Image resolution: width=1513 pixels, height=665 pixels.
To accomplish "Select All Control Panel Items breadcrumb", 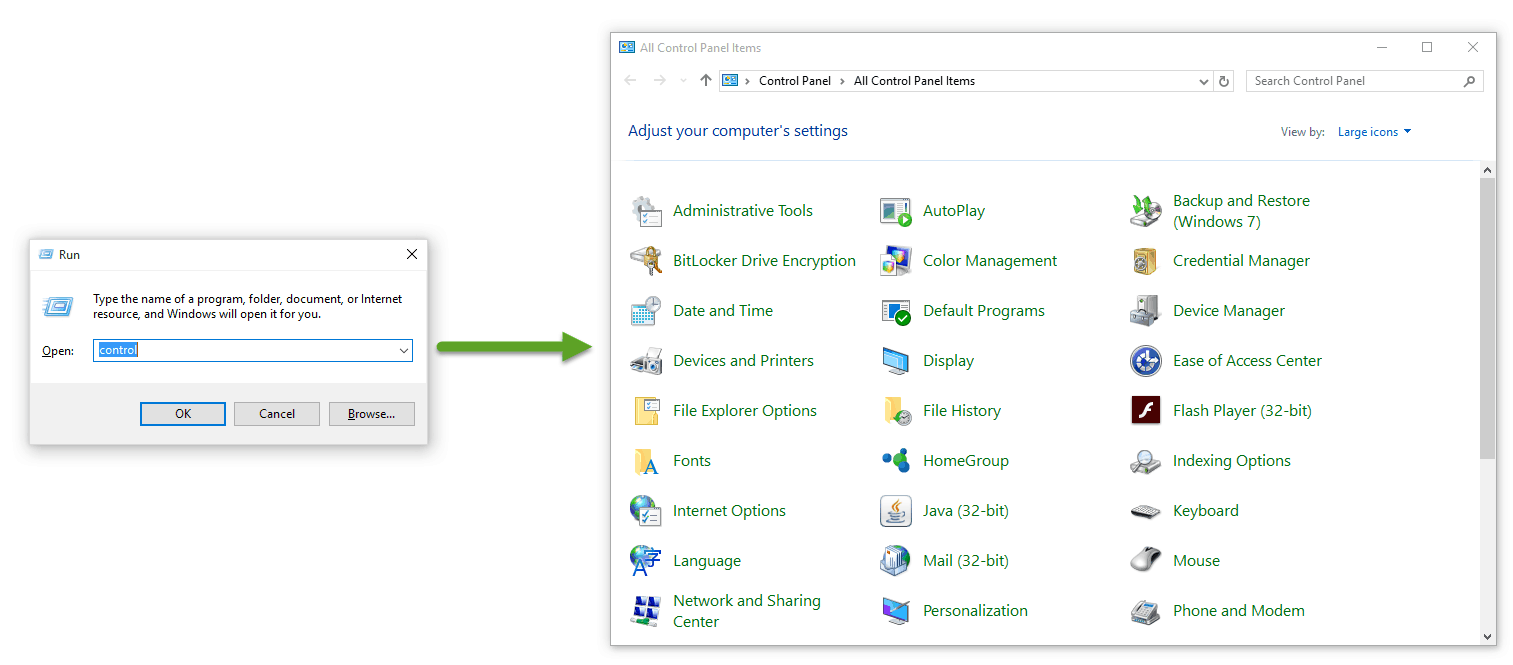I will point(913,81).
